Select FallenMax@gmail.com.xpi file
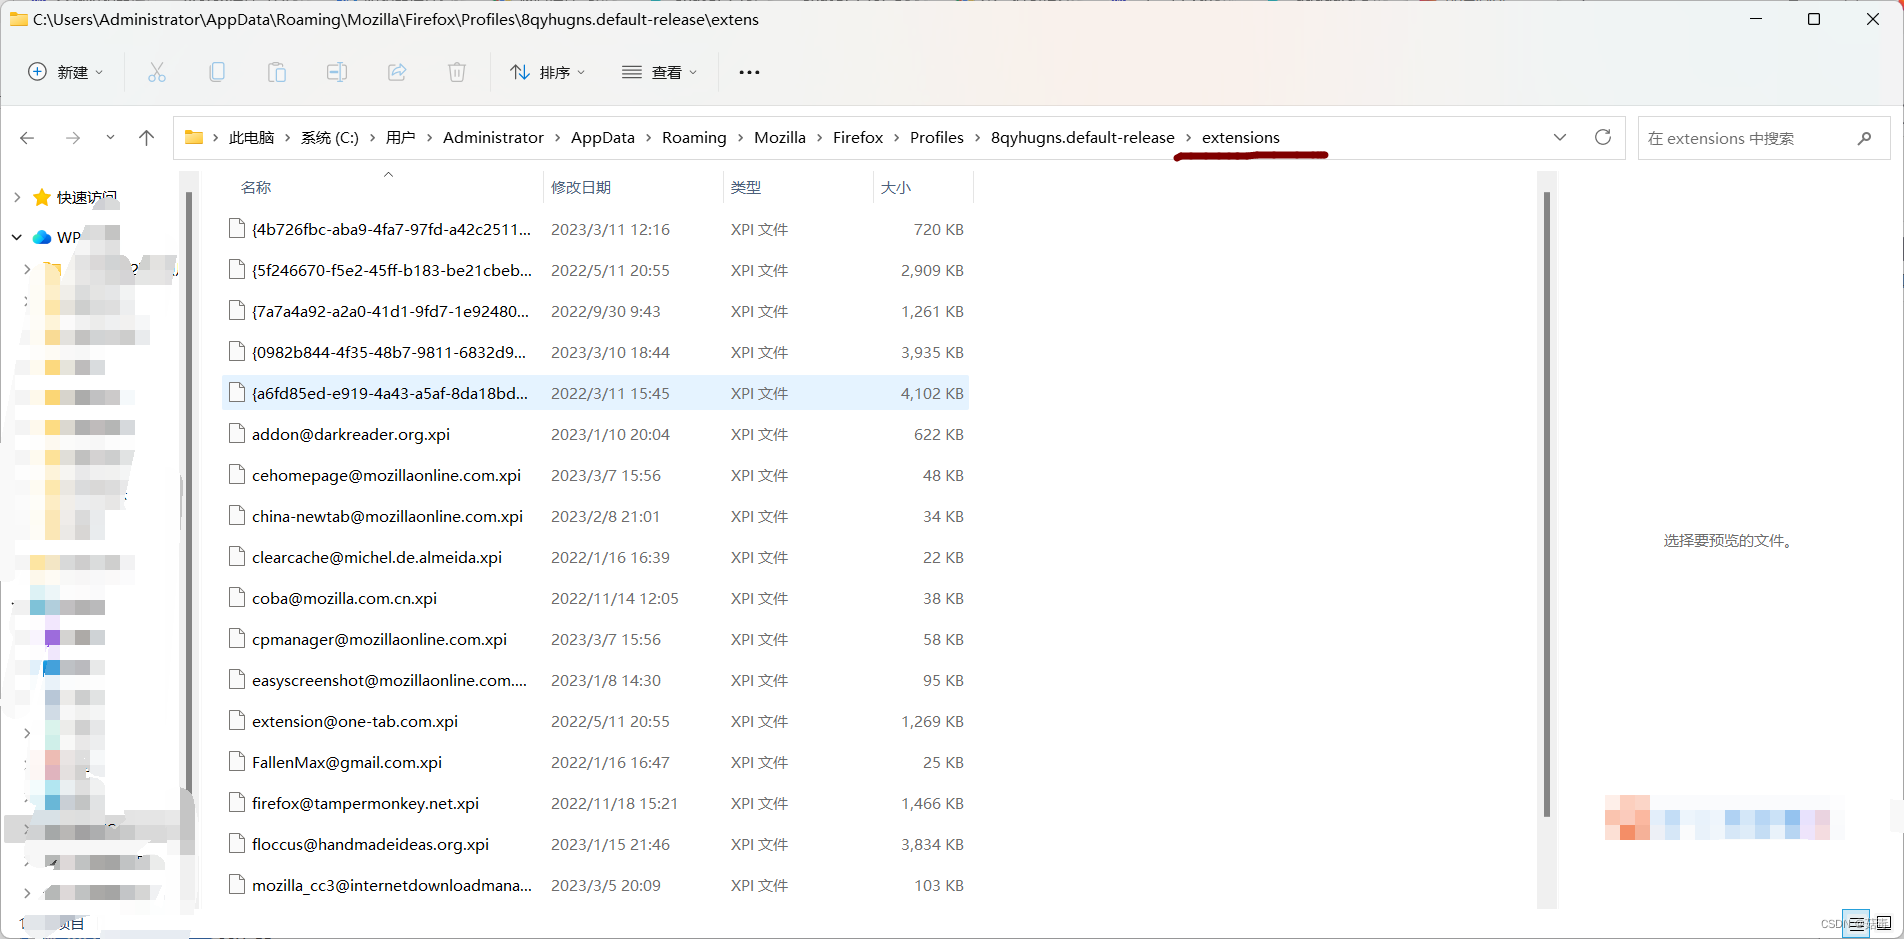Viewport: 1904px width, 939px height. (595, 762)
